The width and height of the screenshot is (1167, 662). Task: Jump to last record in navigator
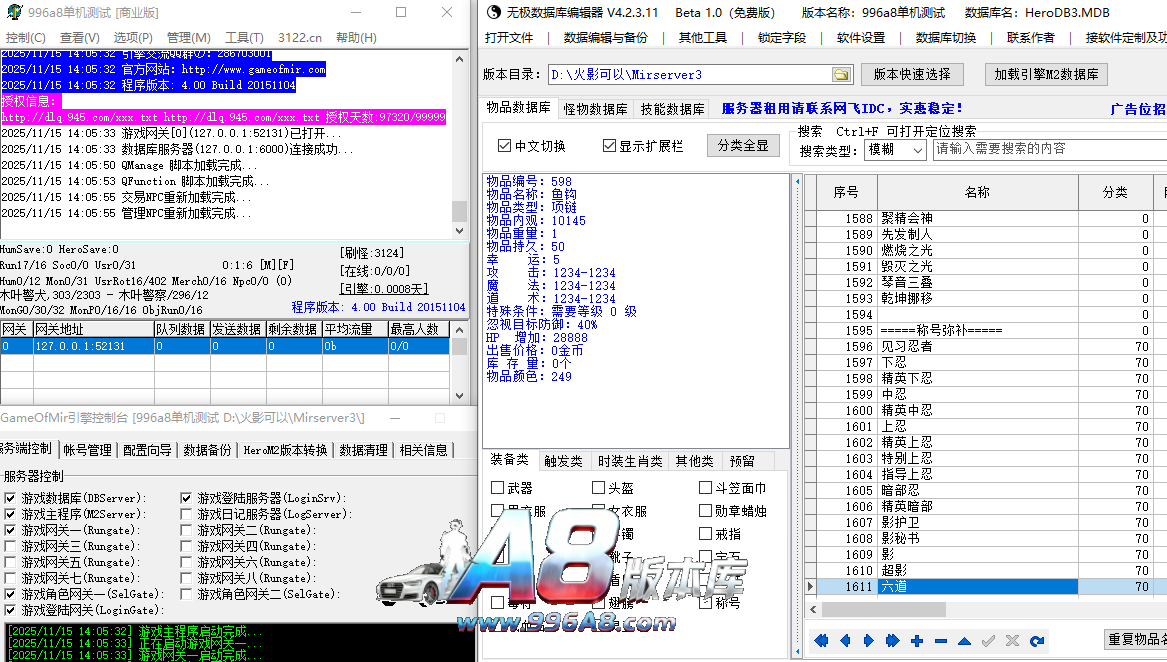click(892, 640)
